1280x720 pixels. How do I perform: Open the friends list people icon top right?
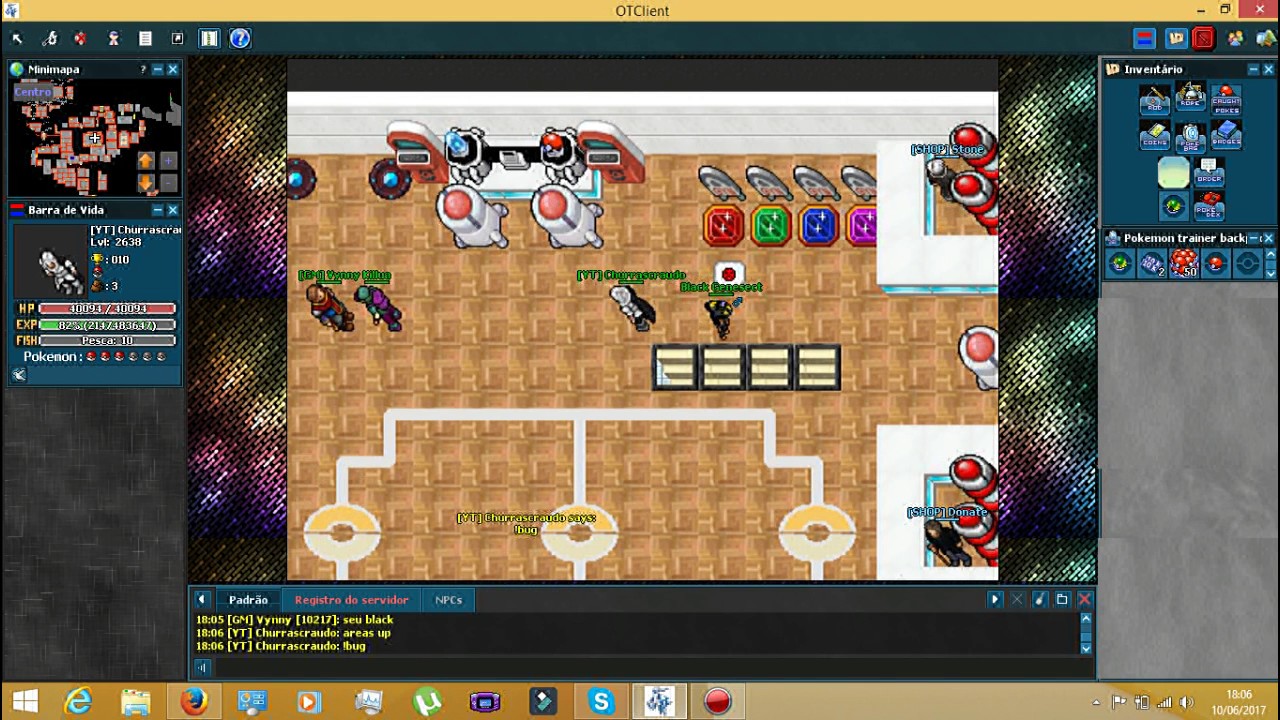point(1236,39)
